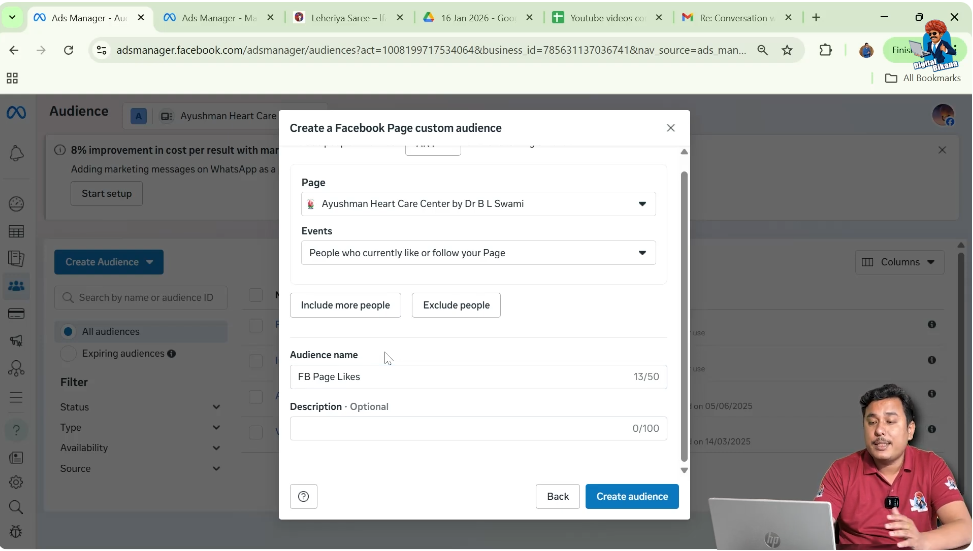The height and width of the screenshot is (551, 973).
Task: Select the Expiring audiences radio option
Action: click(68, 354)
